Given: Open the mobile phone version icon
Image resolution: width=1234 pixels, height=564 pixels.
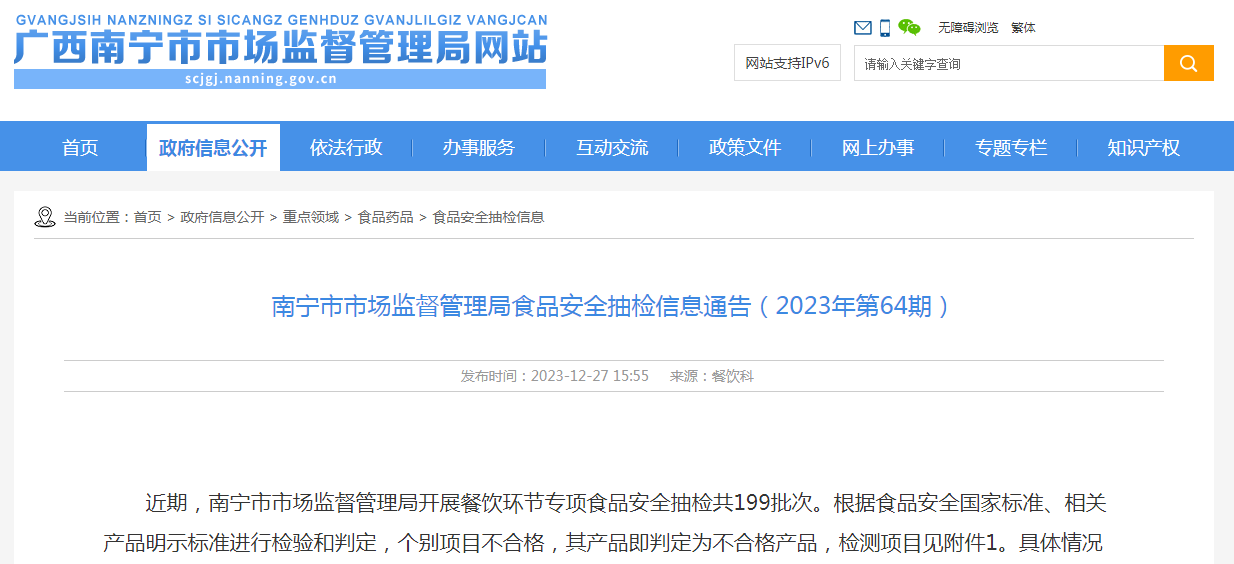Looking at the screenshot, I should click(x=885, y=28).
